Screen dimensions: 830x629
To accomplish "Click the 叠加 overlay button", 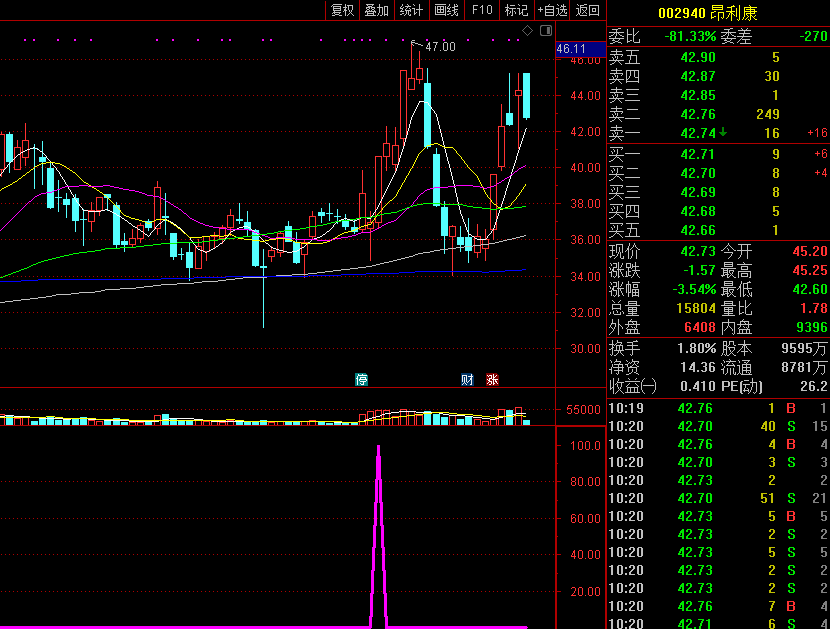I will pyautogui.click(x=377, y=10).
